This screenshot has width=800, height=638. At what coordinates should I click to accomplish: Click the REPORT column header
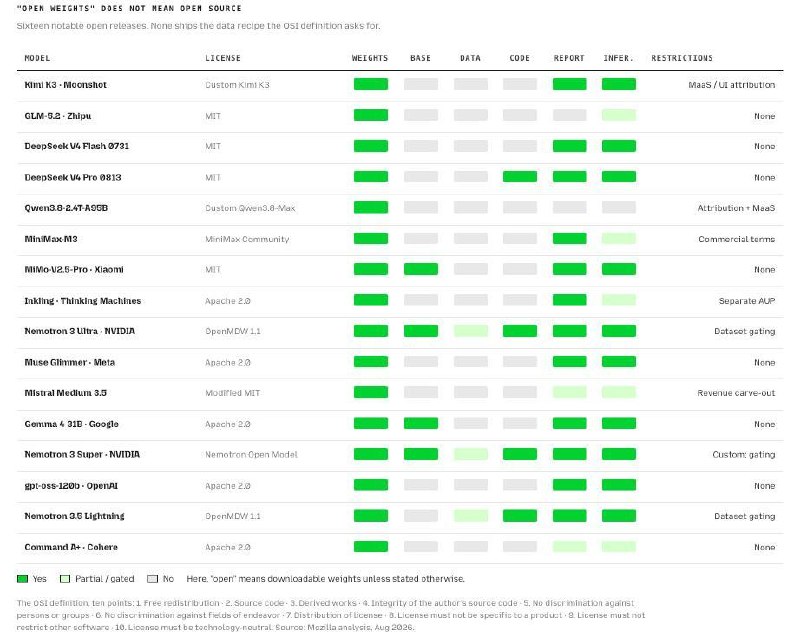coord(569,58)
